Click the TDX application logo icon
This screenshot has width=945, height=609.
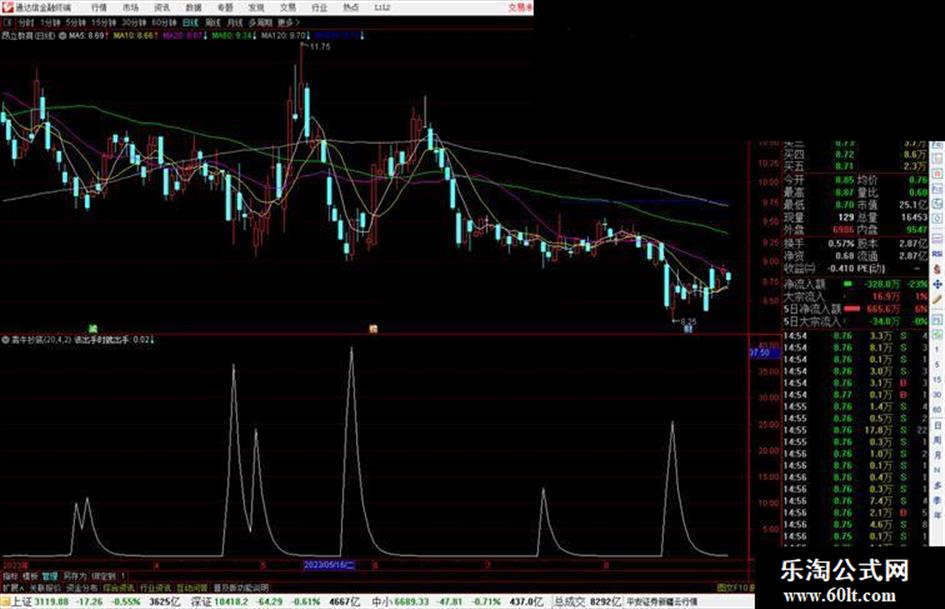pos(7,7)
